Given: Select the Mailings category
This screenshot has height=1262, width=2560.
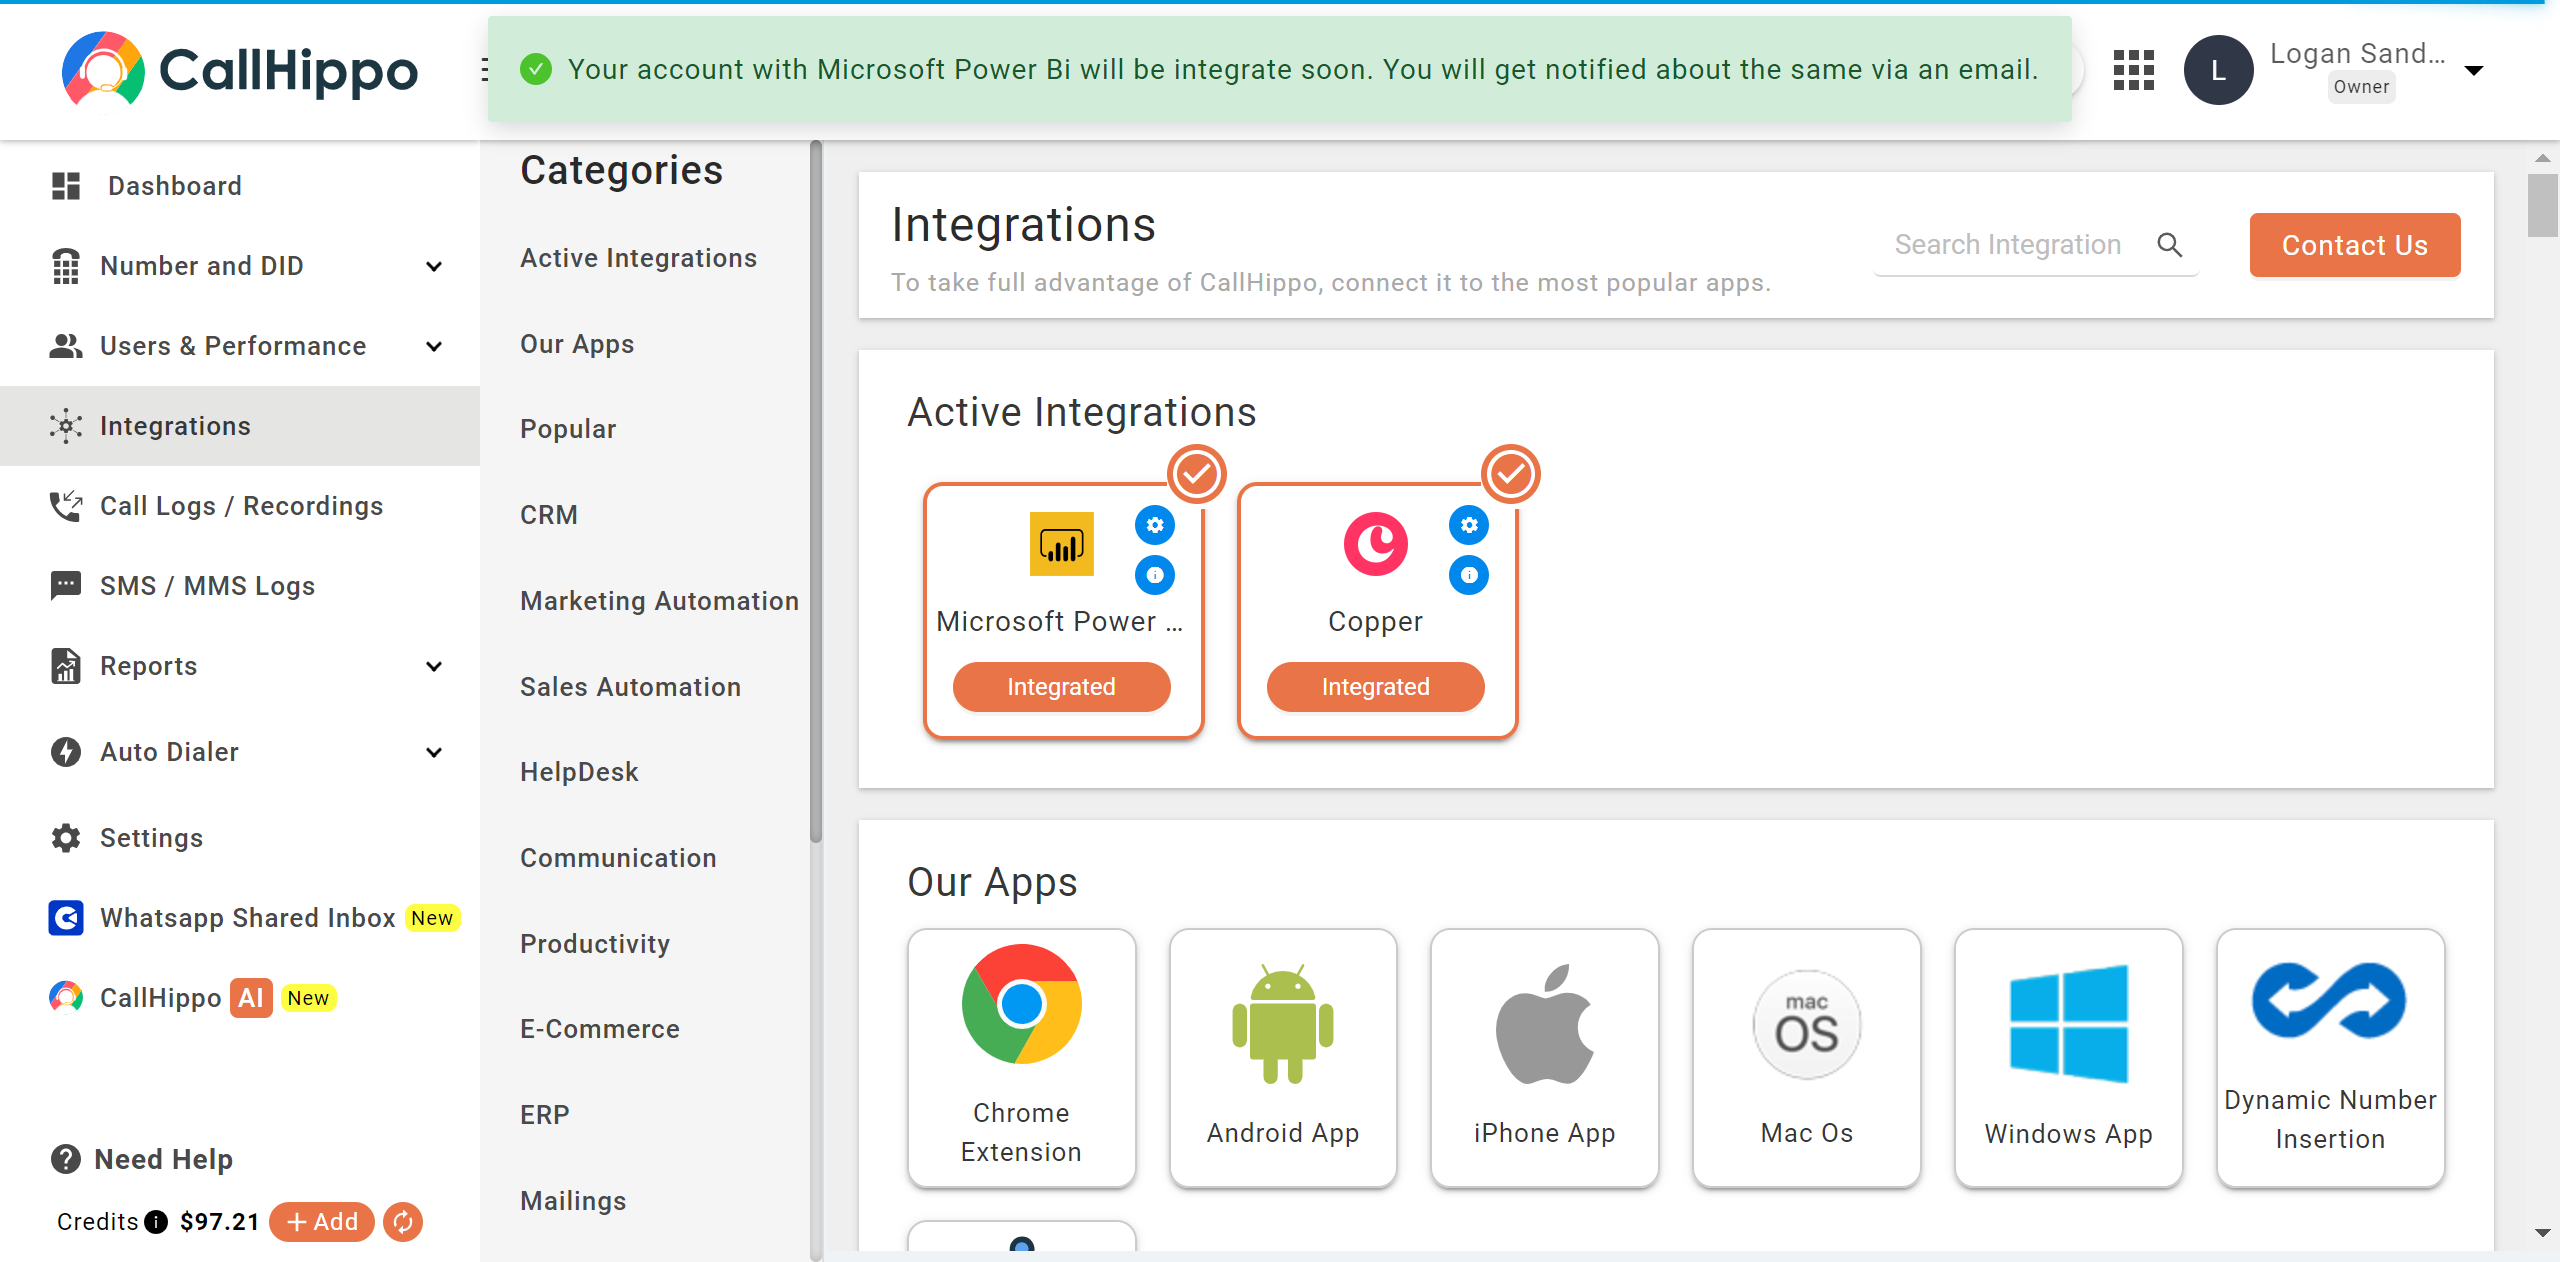Looking at the screenshot, I should (x=573, y=1201).
